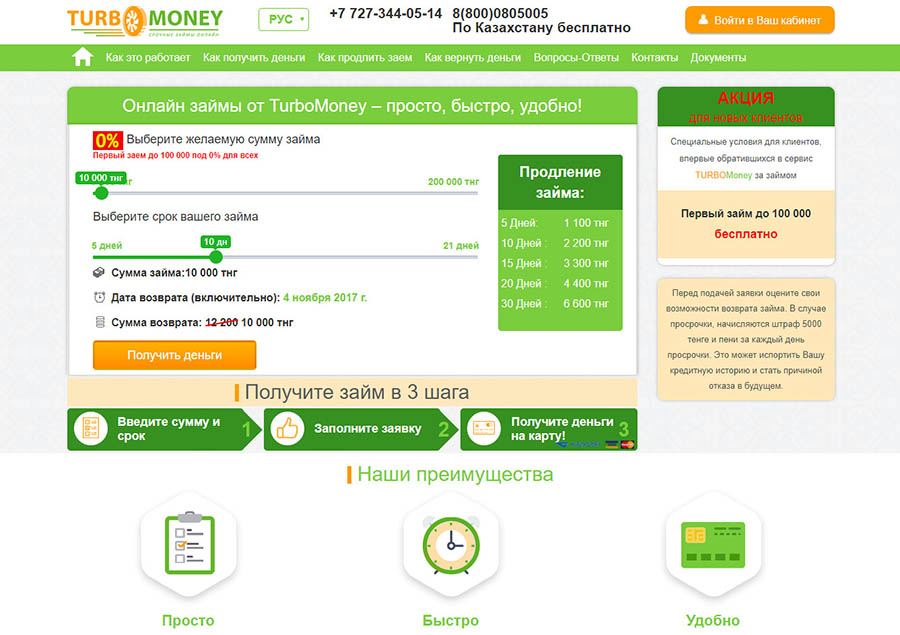Click Войти в Ваш кабинет button
The width and height of the screenshot is (900, 635).
pos(759,20)
